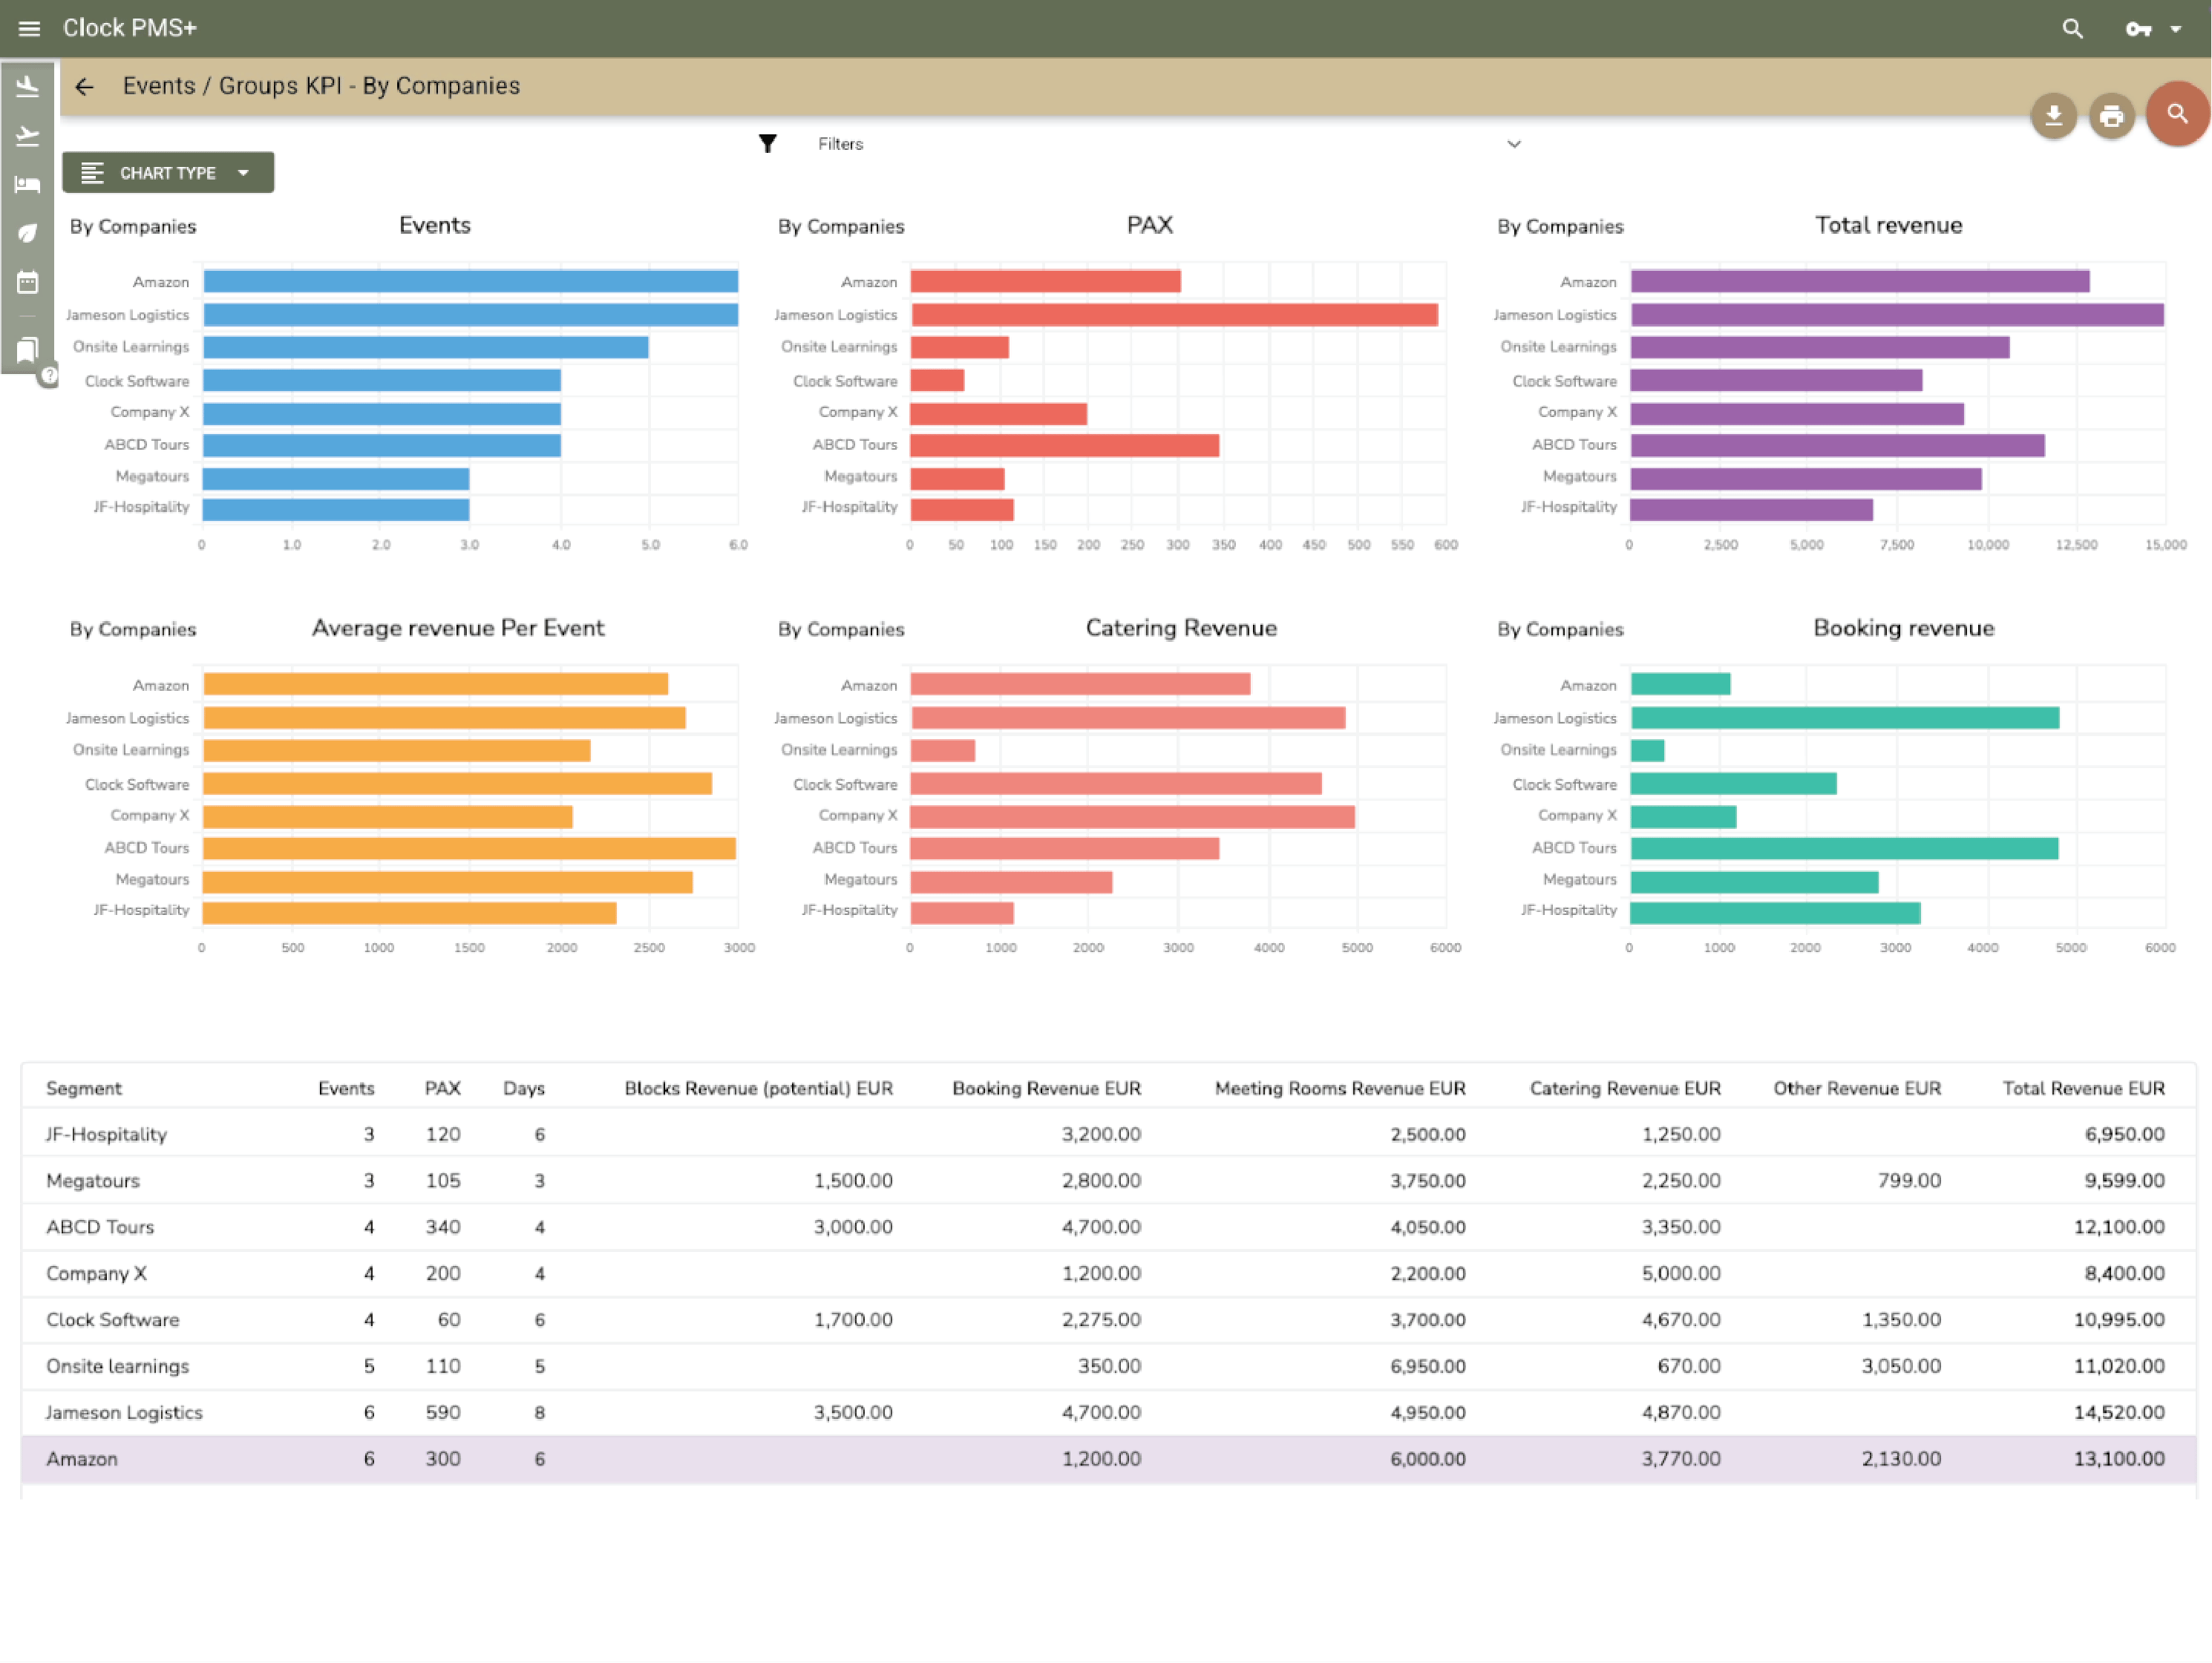Screen dimensions: 2212x1663
Task: Click the download report round button
Action: pyautogui.click(x=2053, y=116)
